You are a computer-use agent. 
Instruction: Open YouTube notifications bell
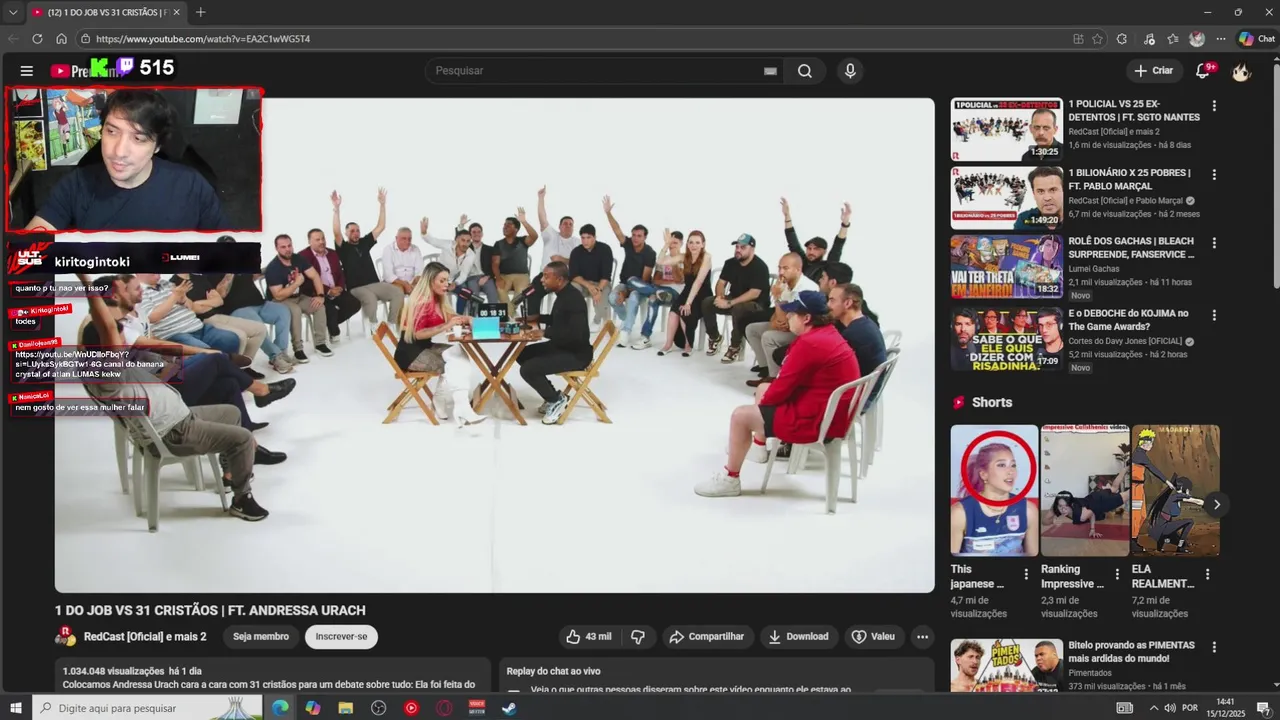[x=1203, y=71]
